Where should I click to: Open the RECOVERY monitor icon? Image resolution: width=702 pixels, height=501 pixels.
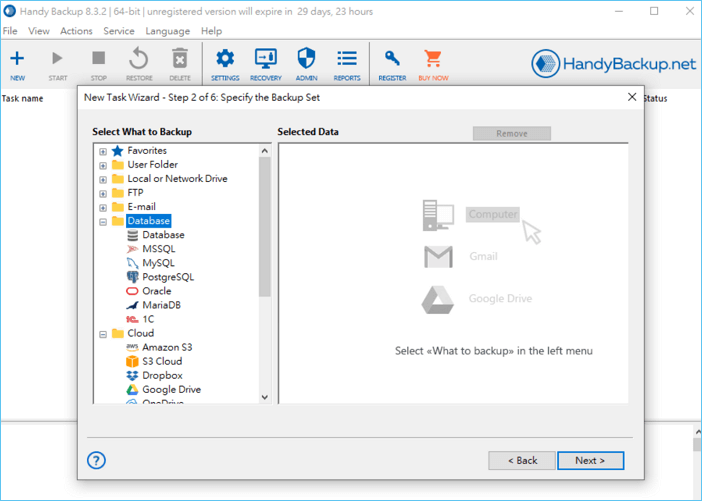(x=265, y=59)
